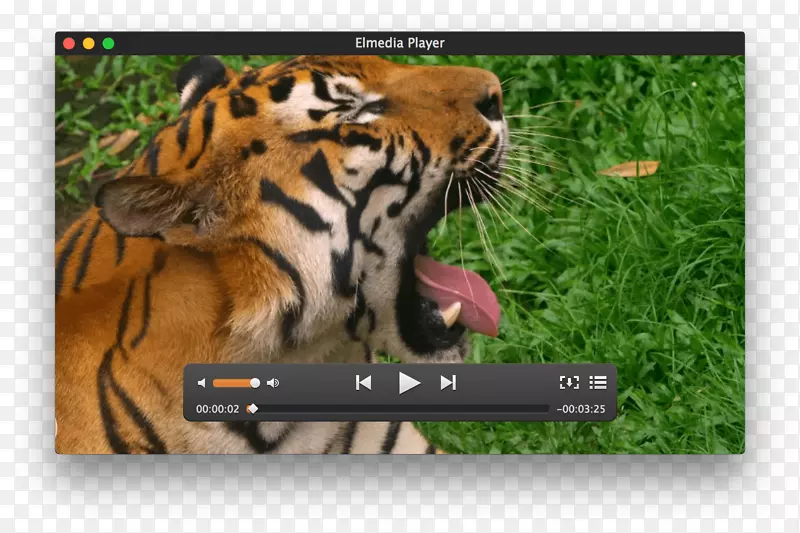Click the volume slider knob
800x533 pixels.
255,383
